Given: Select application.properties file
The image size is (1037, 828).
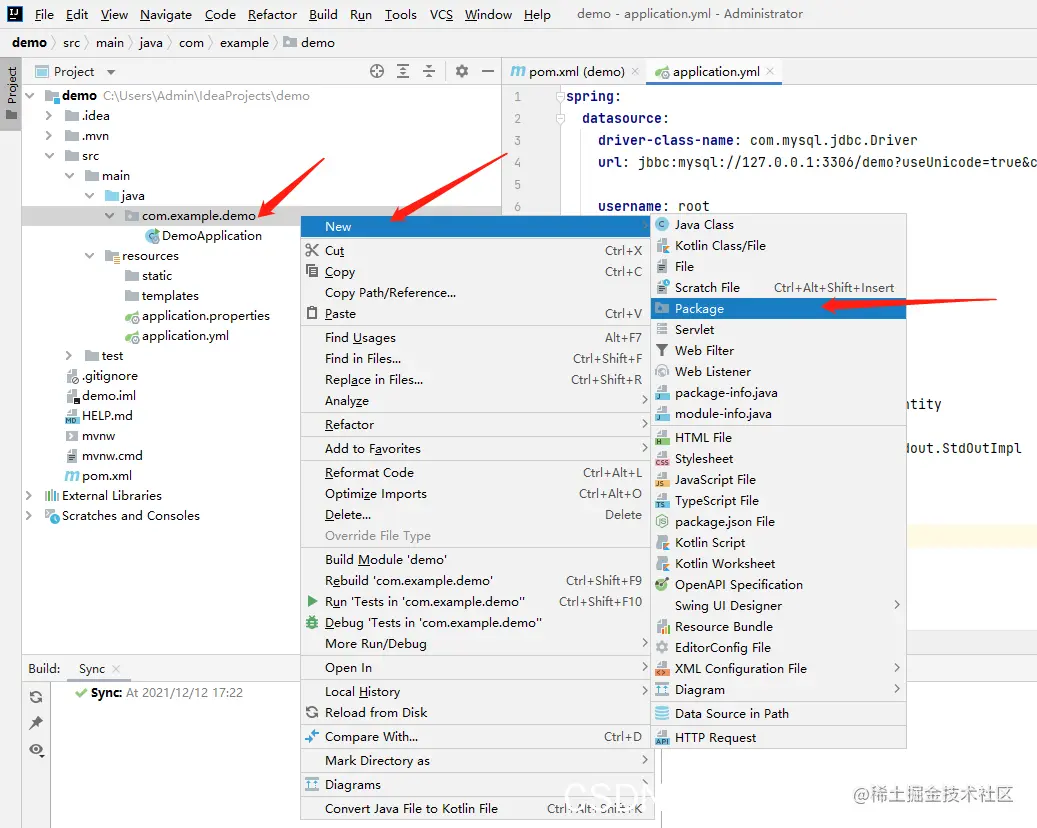Looking at the screenshot, I should (x=206, y=316).
